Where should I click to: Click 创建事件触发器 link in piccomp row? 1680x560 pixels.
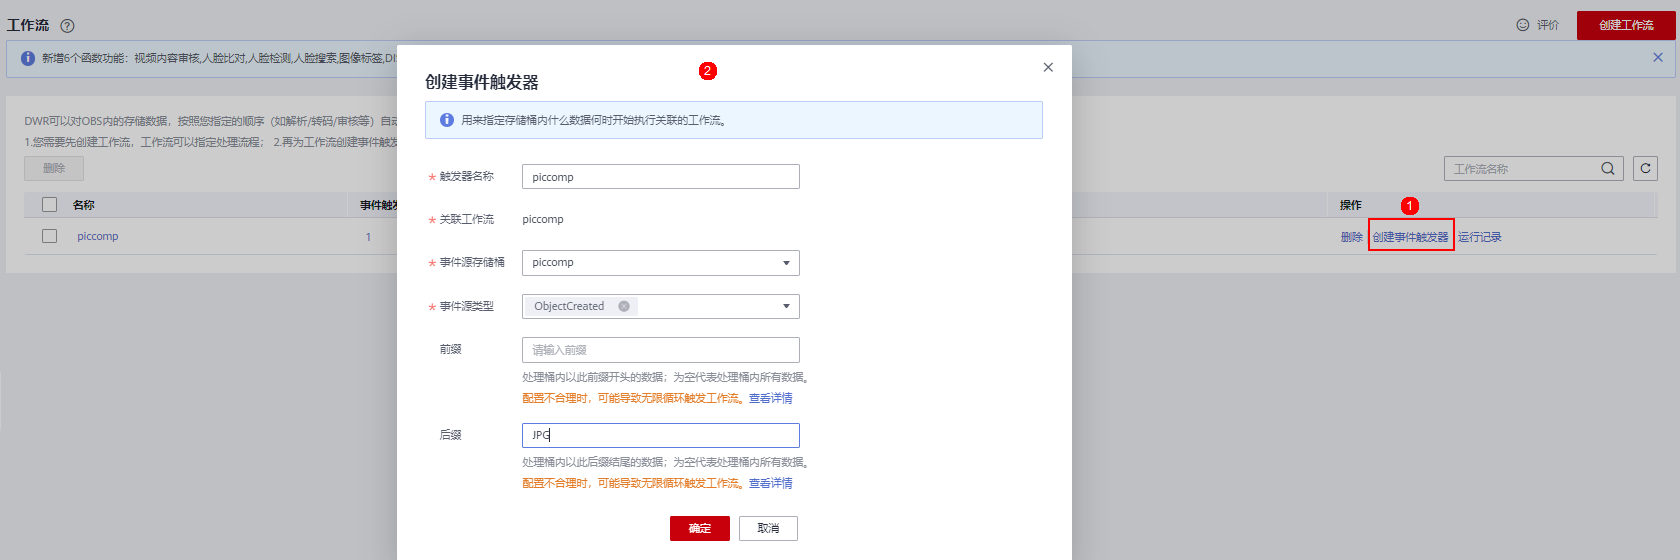click(1411, 237)
